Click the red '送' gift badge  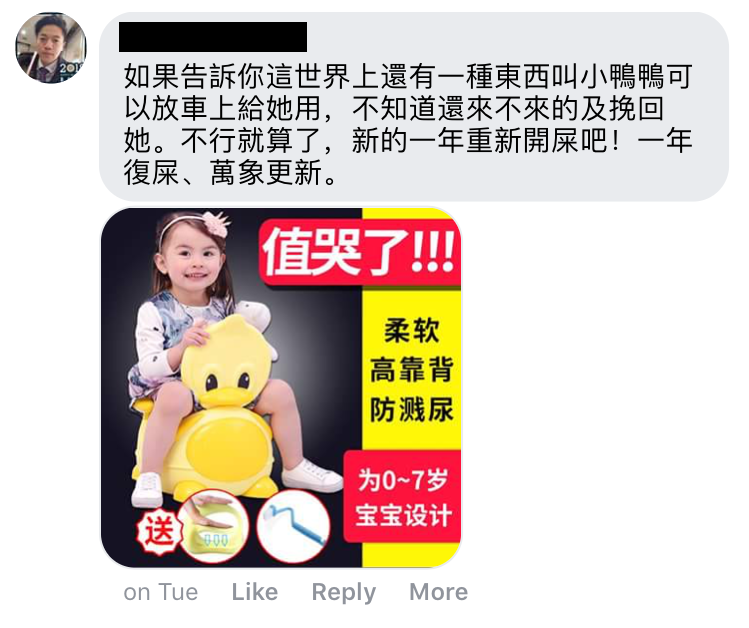pos(159,530)
